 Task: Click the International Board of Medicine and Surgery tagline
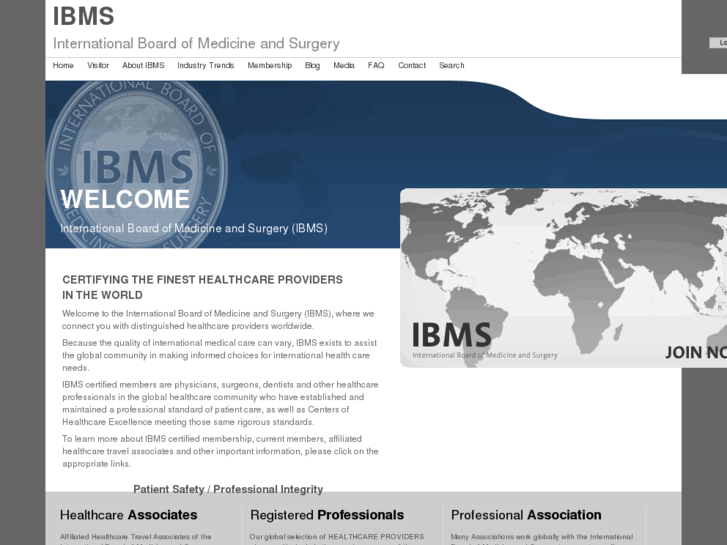(x=196, y=43)
